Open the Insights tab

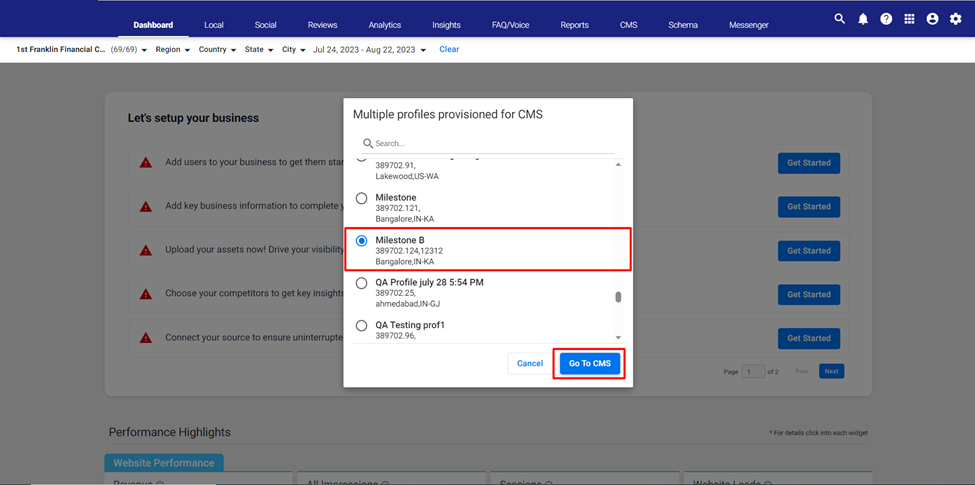pyautogui.click(x=446, y=25)
